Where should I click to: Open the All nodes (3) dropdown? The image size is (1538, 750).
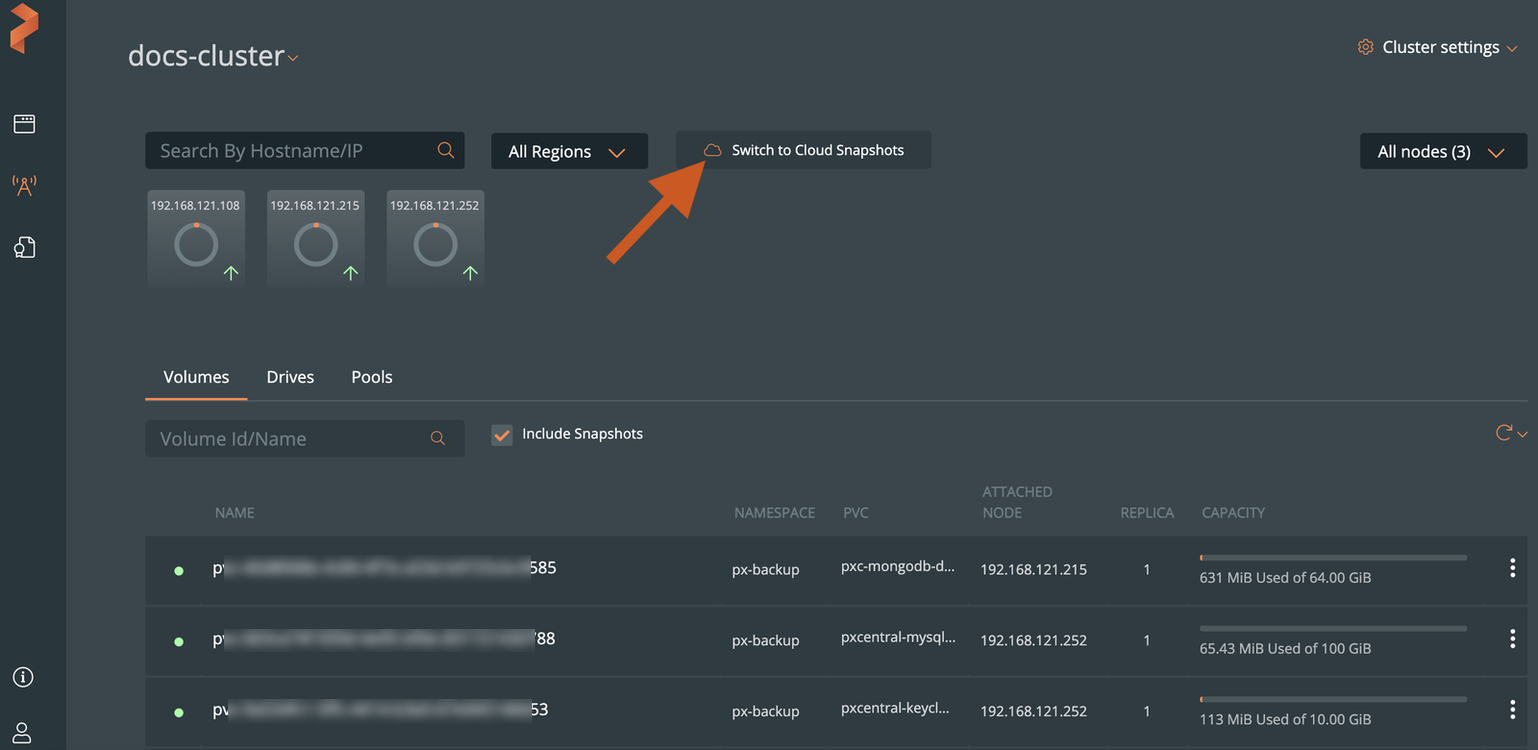[x=1443, y=151]
